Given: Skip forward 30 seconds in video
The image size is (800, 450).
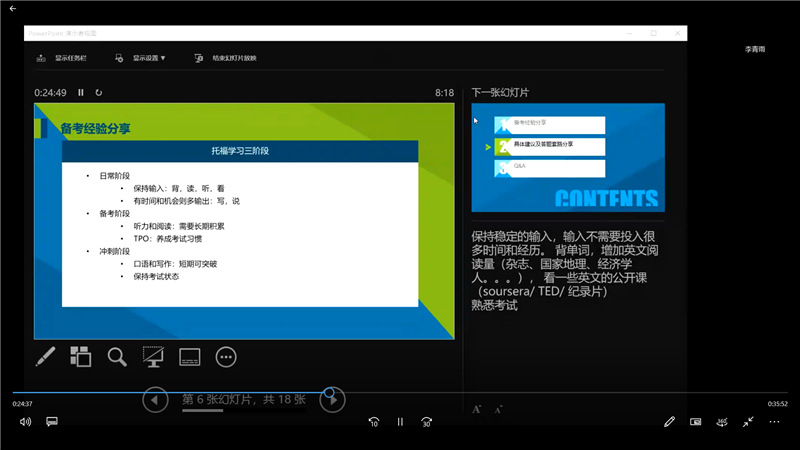Looking at the screenshot, I should (x=427, y=421).
